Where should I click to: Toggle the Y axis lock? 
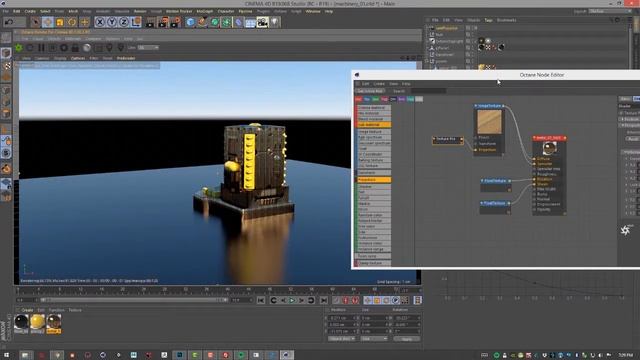tap(111, 22)
